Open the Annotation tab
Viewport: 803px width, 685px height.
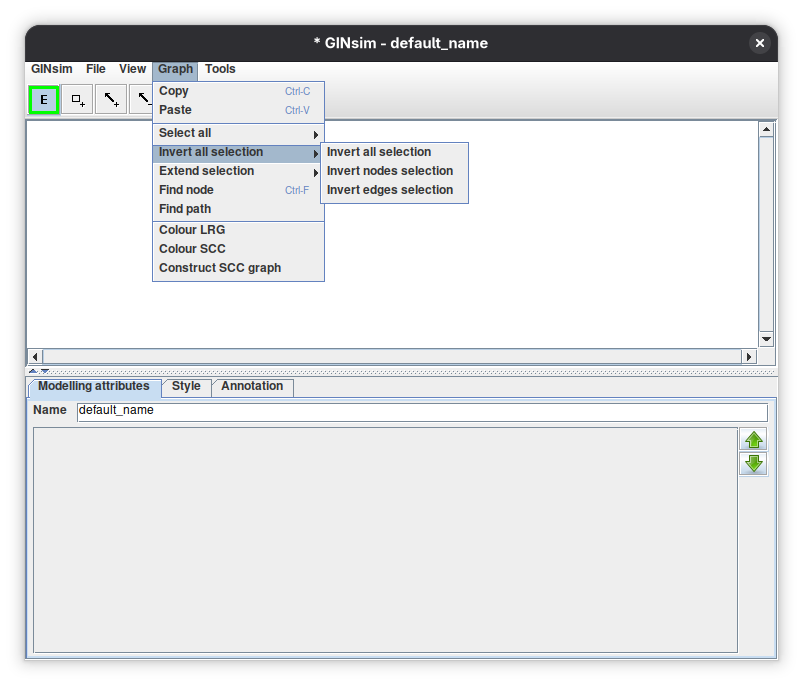pyautogui.click(x=252, y=387)
